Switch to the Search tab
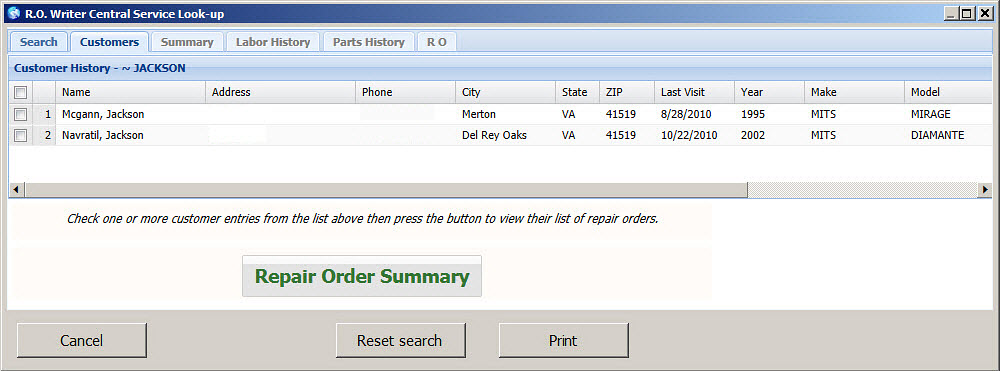The image size is (1000, 371). coord(39,42)
